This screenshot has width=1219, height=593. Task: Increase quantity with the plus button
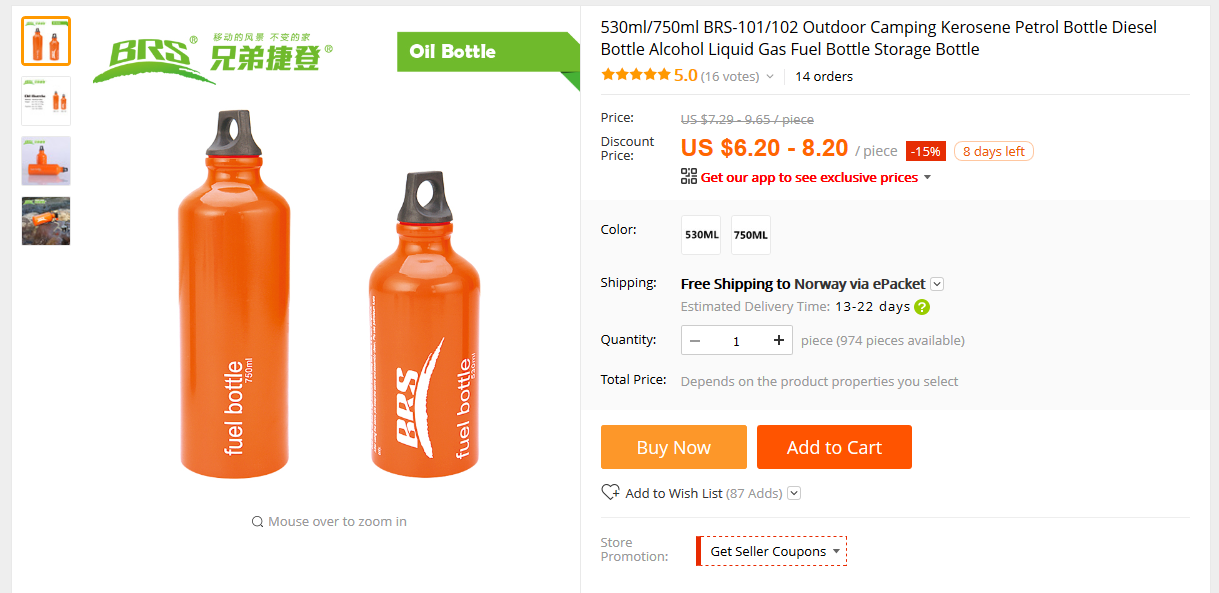779,341
